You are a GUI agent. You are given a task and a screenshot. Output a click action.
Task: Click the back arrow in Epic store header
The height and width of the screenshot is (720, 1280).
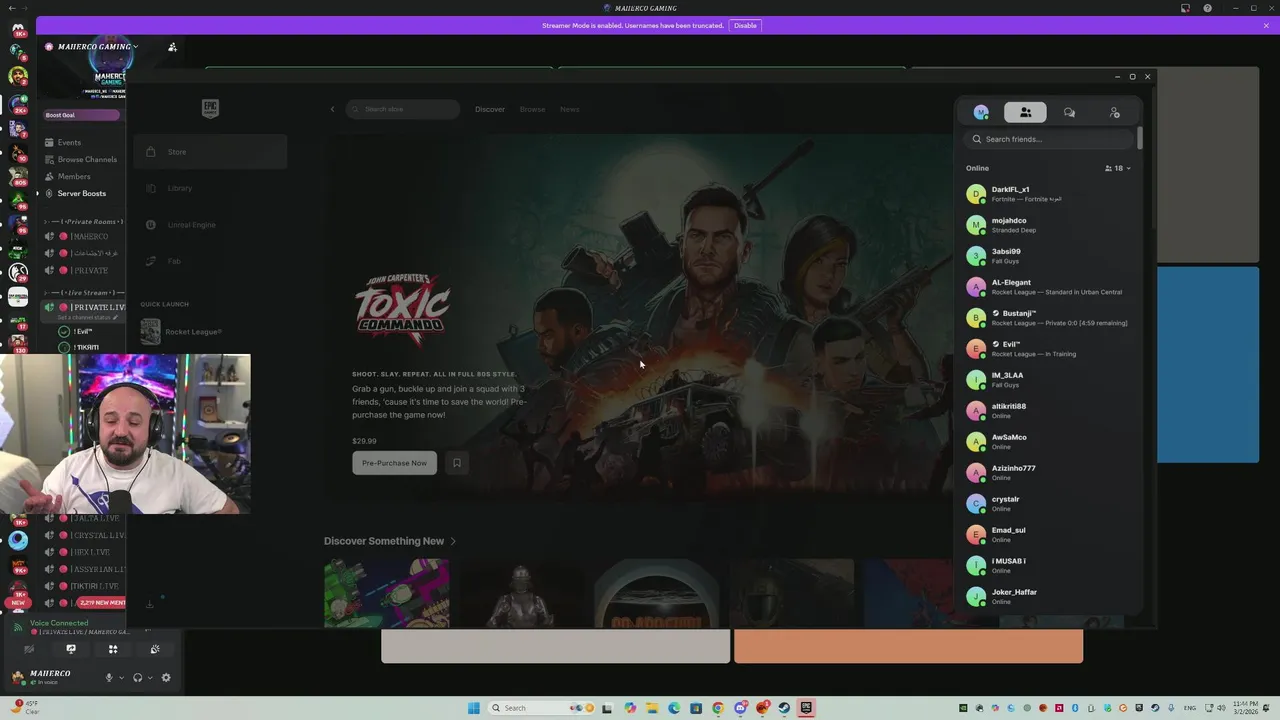[x=333, y=109]
